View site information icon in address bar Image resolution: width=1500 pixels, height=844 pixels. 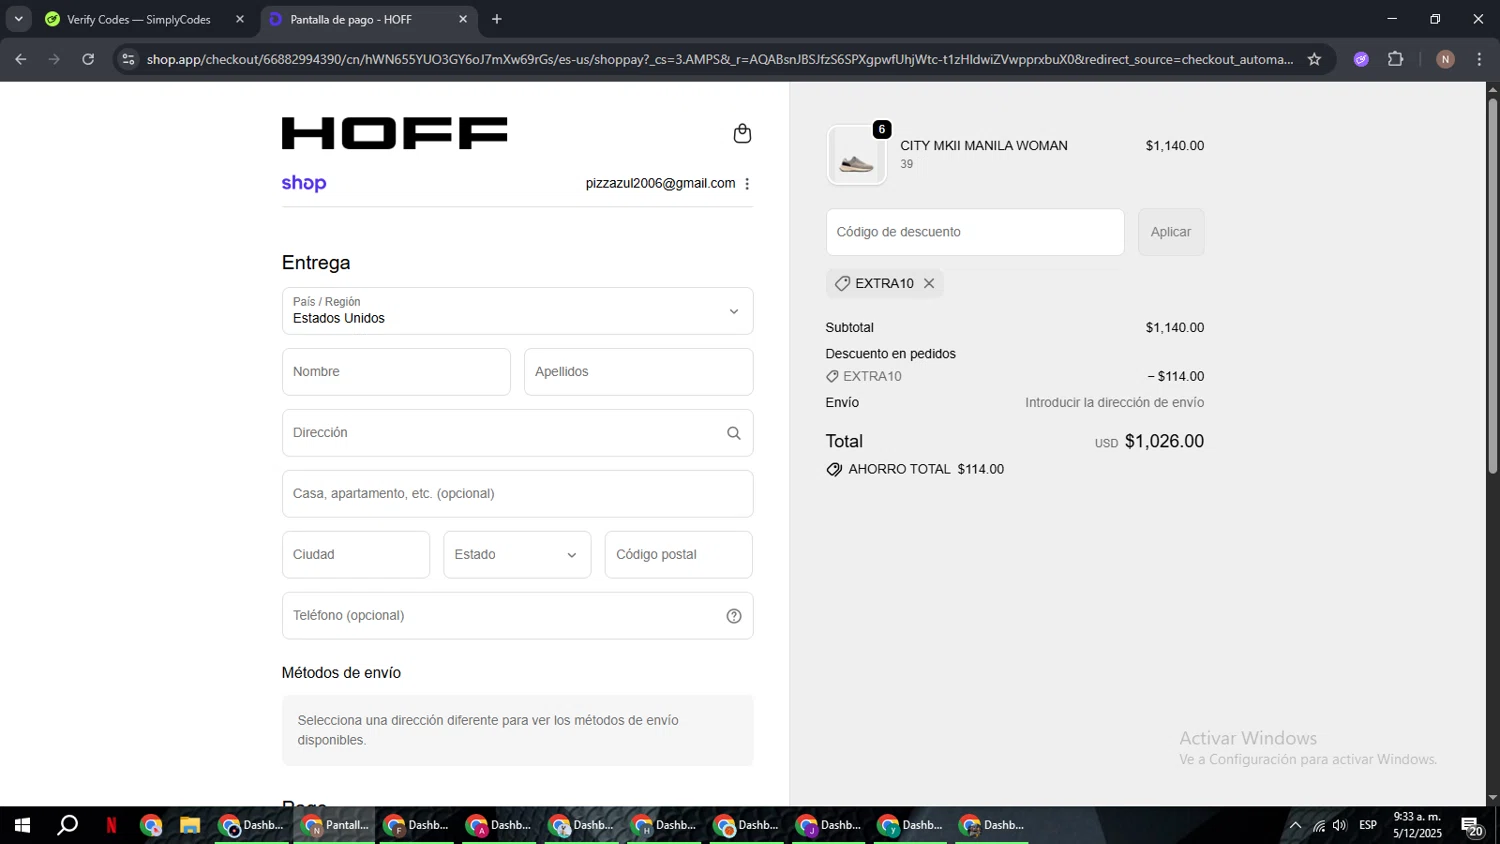[x=128, y=59]
